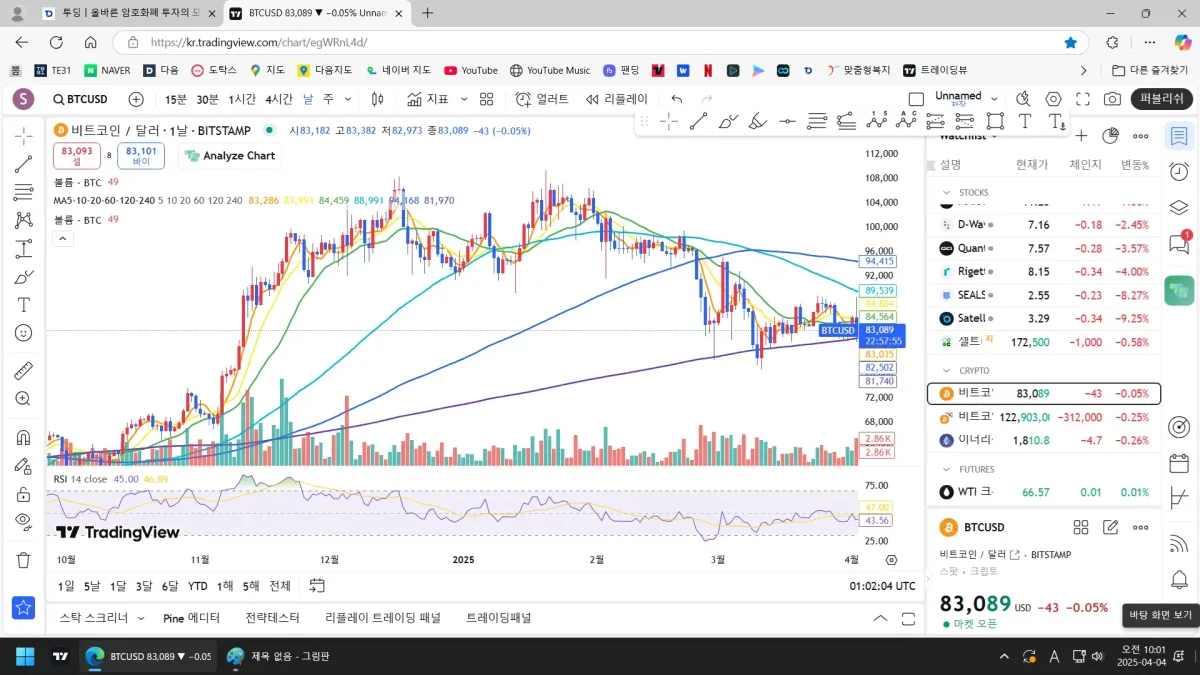This screenshot has width=1200, height=675.
Task: Toggle the watchlist advanced view pie icon
Action: point(1110,136)
